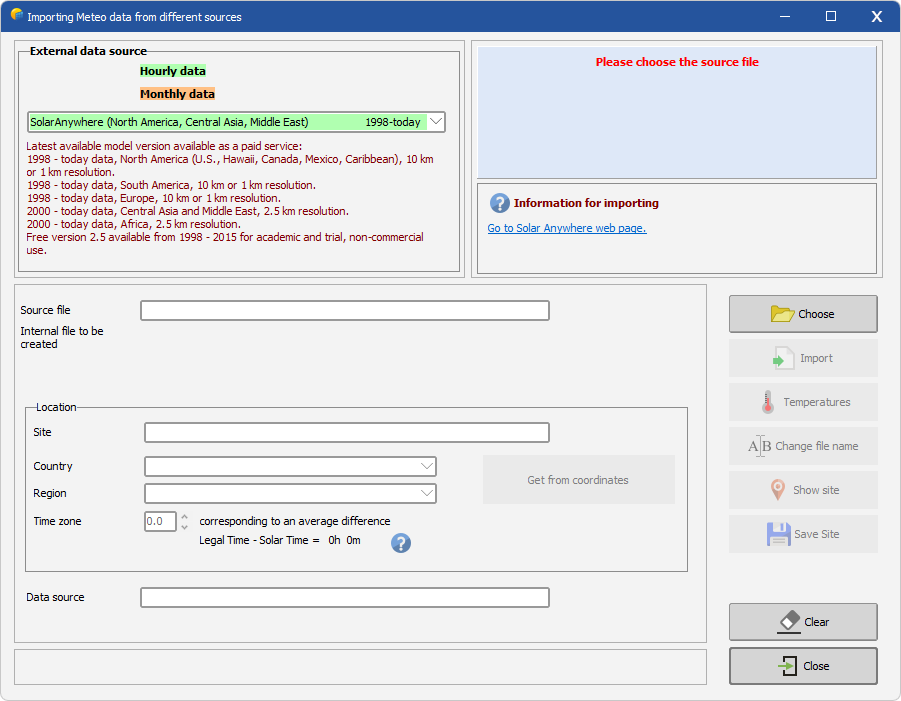Maximize the Importing Meteo data window
This screenshot has height=701, width=901.
pyautogui.click(x=831, y=16)
